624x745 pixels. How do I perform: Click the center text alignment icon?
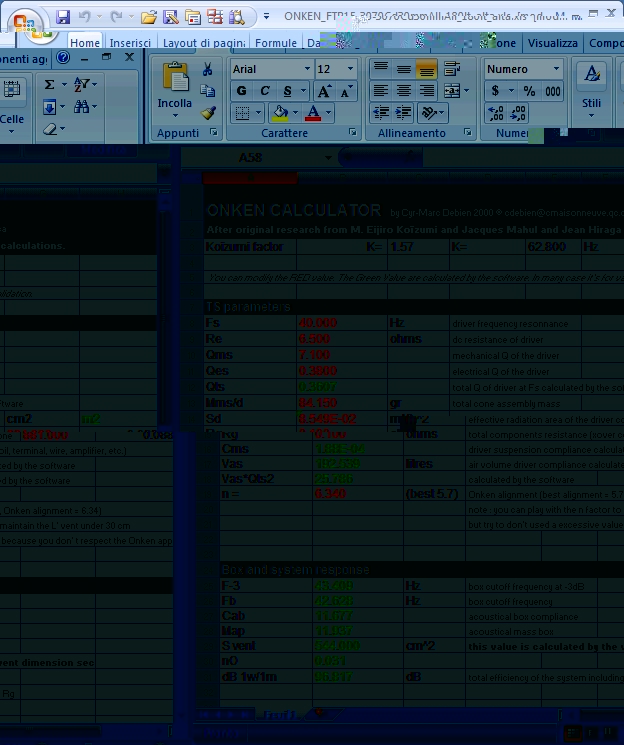coord(404,91)
